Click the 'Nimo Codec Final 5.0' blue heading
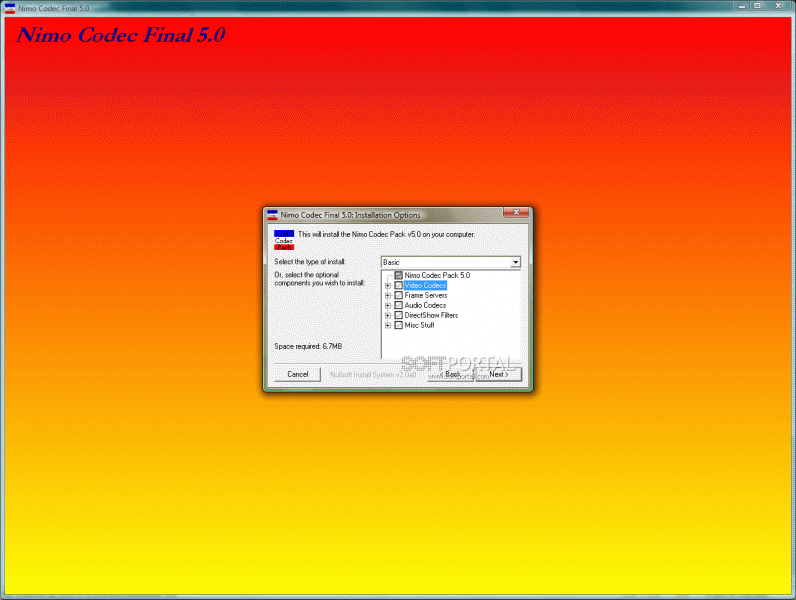 pyautogui.click(x=121, y=35)
